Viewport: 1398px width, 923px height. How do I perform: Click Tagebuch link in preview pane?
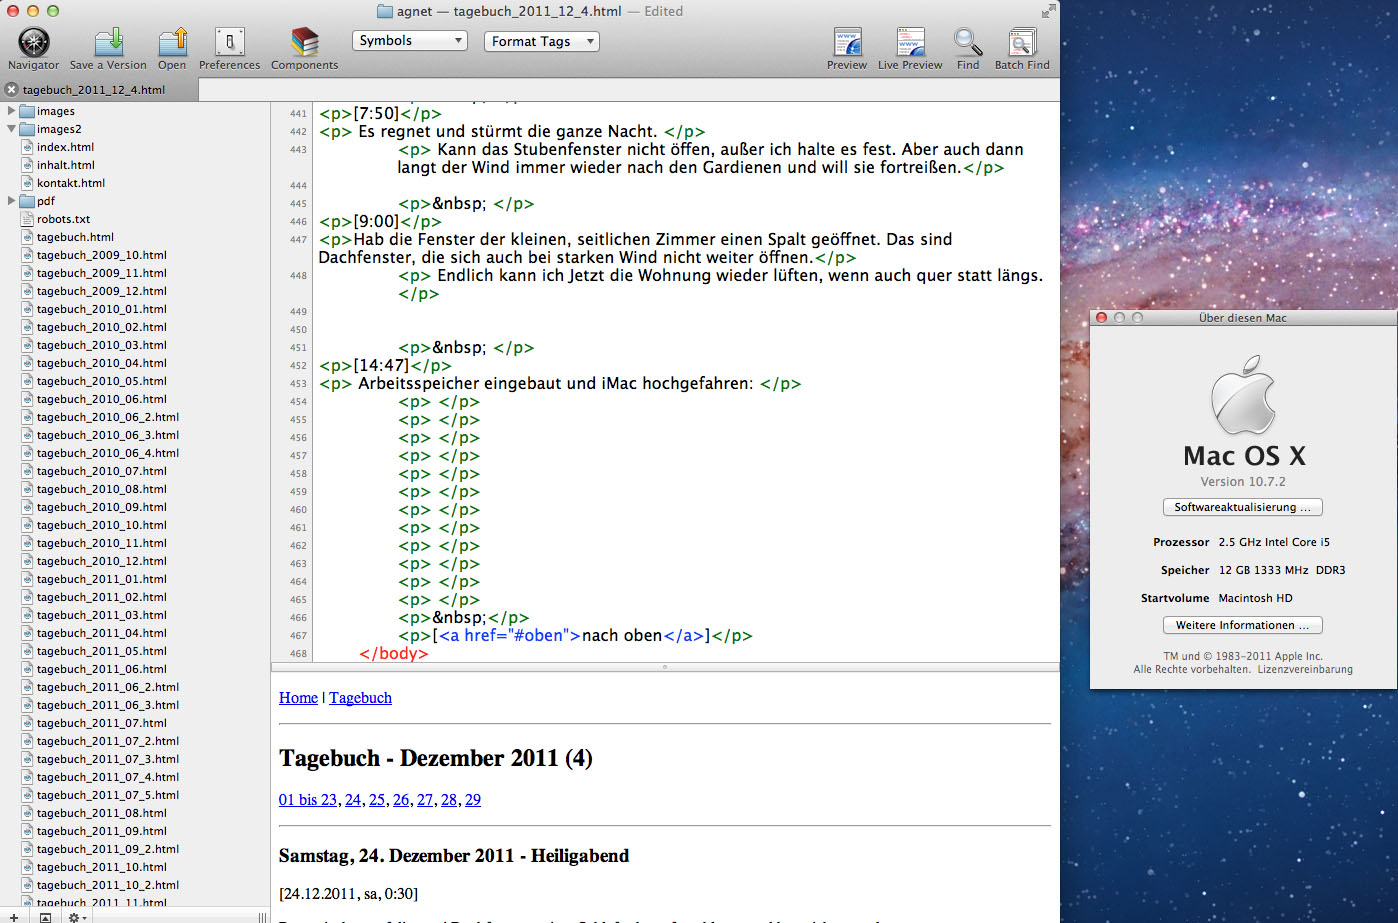click(x=361, y=698)
